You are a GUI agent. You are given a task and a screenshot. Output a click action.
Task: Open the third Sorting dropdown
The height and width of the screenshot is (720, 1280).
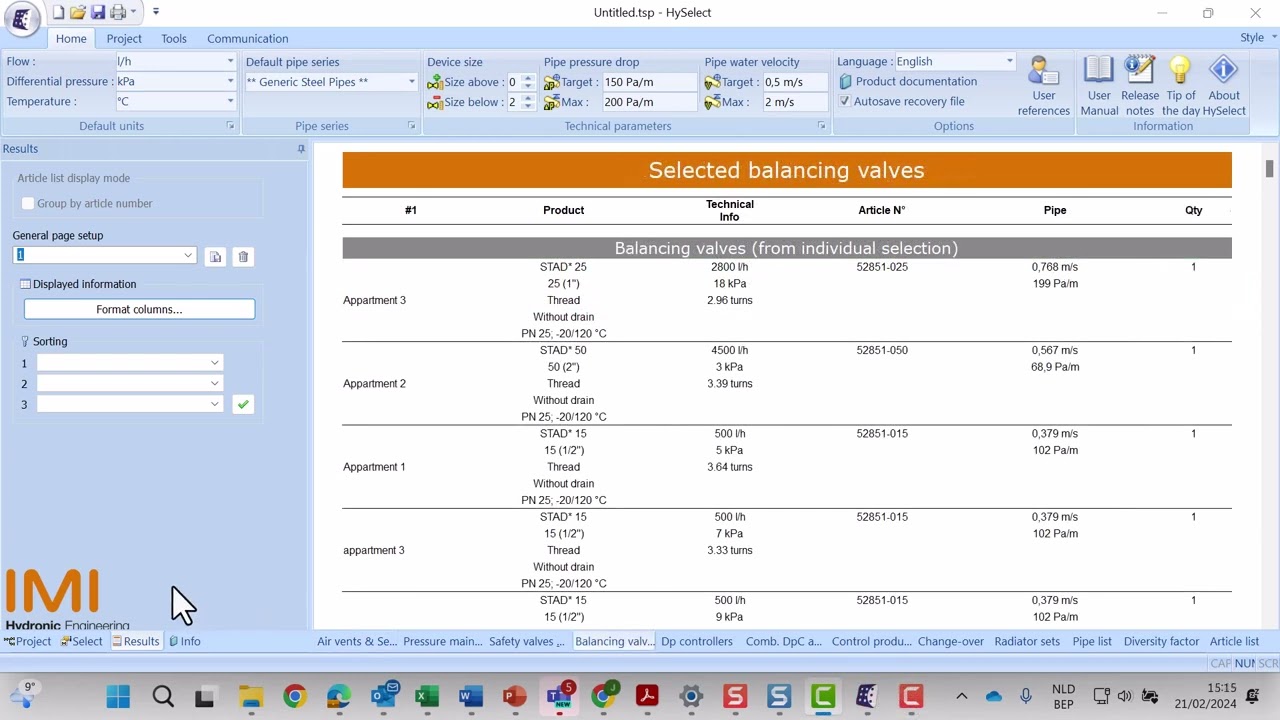[x=214, y=405]
